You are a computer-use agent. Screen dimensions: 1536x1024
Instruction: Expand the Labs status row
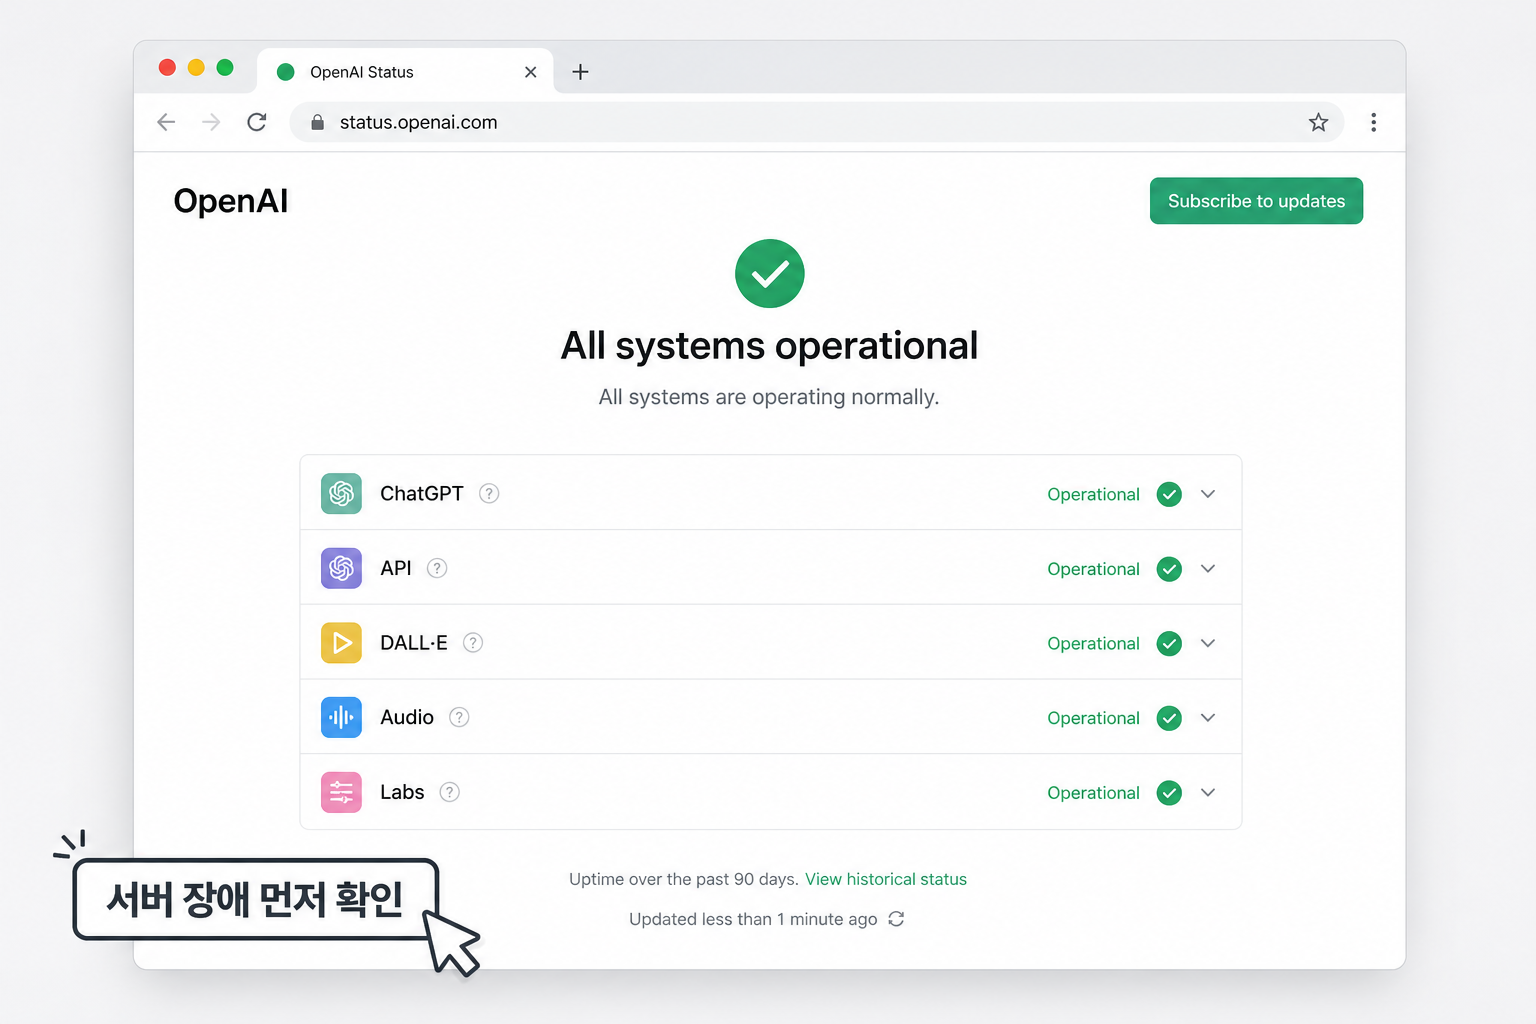coord(1208,793)
